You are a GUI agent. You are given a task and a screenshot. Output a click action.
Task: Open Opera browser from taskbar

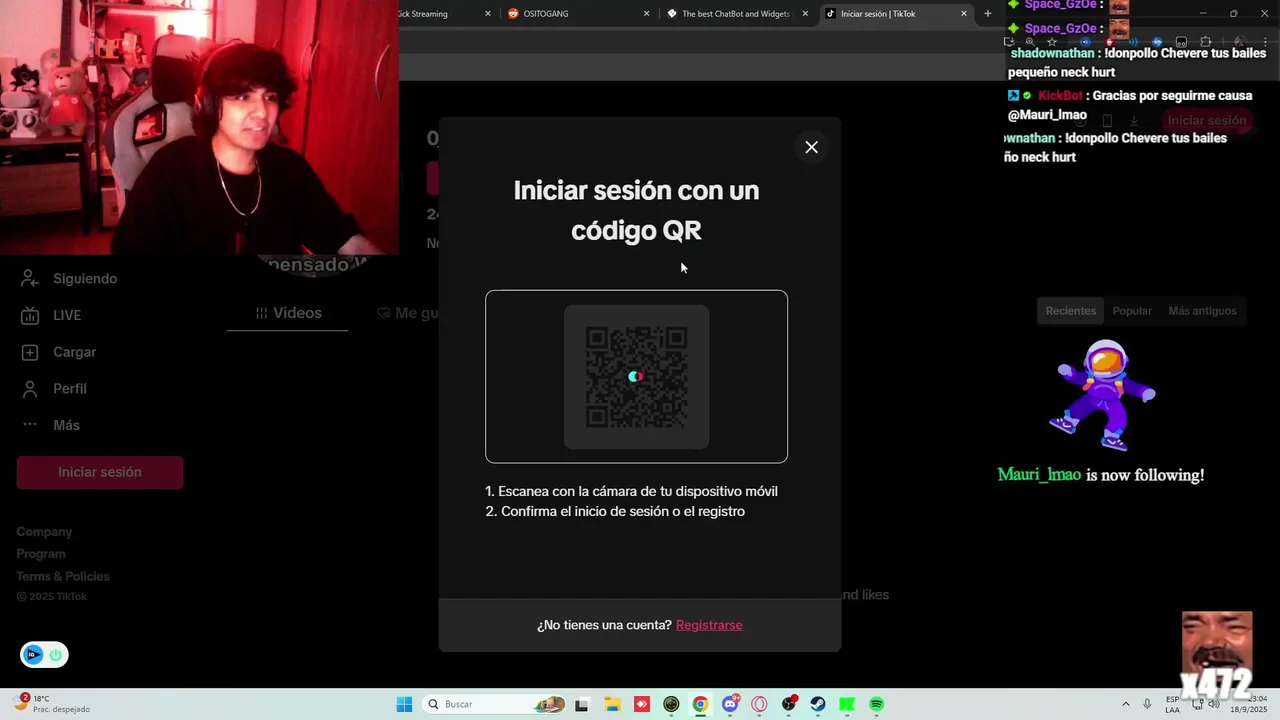[759, 704]
